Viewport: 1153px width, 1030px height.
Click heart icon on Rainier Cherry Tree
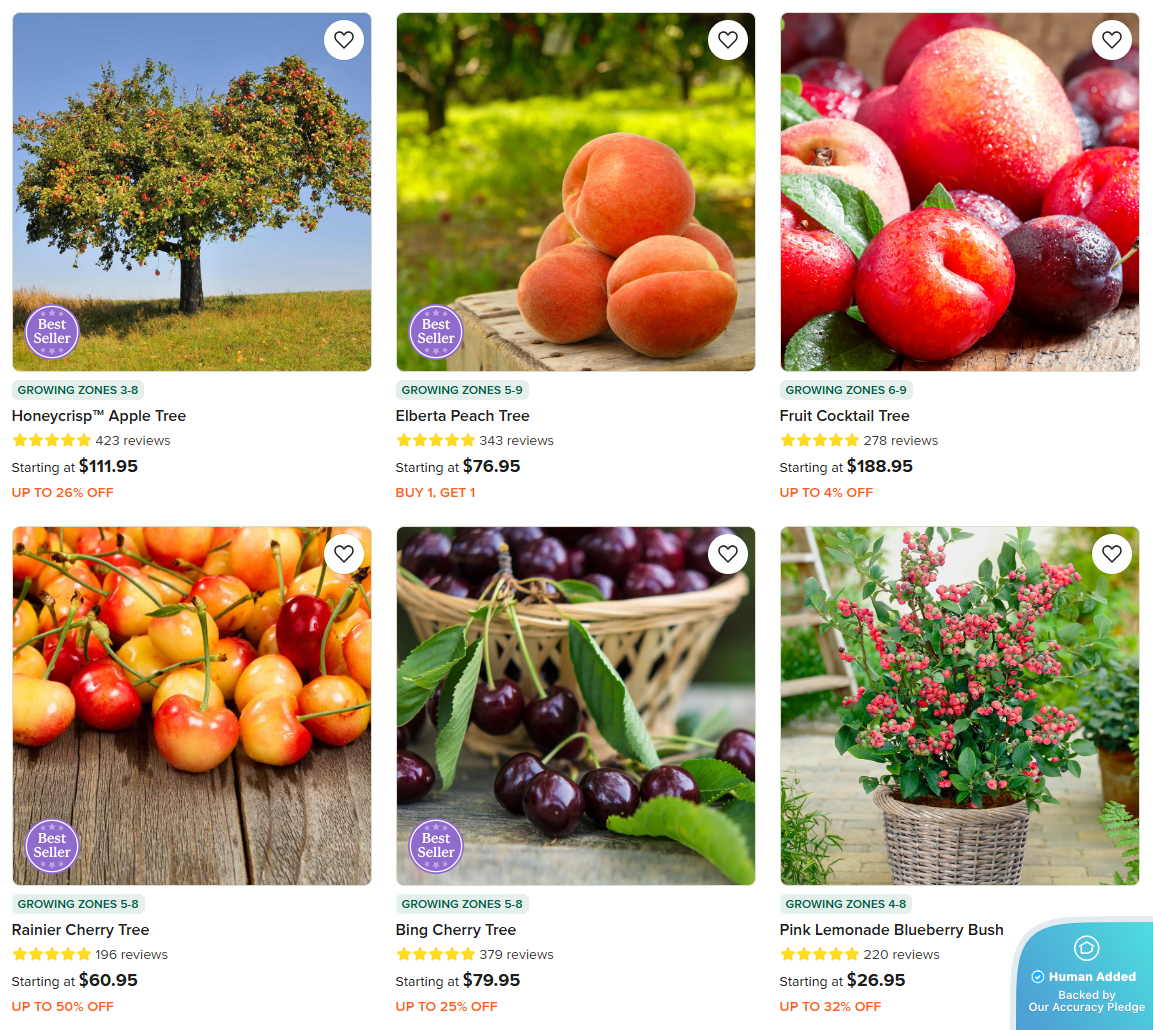tap(343, 554)
